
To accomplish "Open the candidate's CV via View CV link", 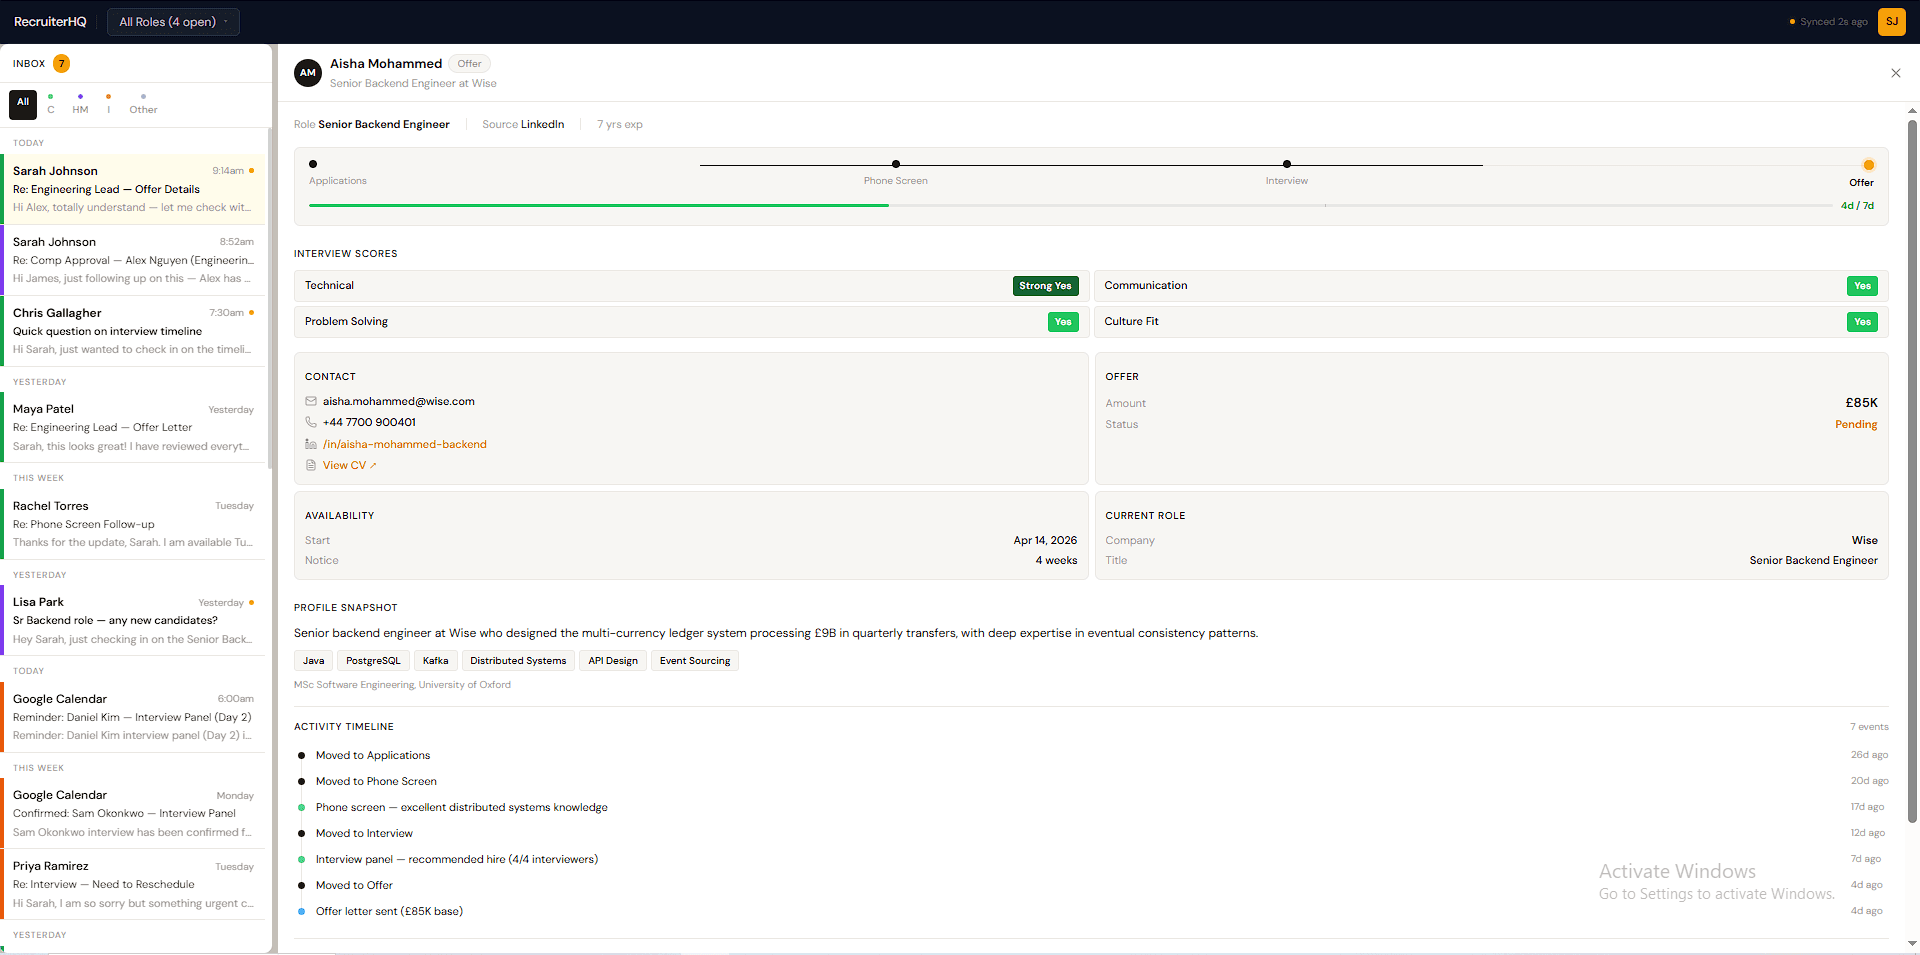I will (x=348, y=465).
